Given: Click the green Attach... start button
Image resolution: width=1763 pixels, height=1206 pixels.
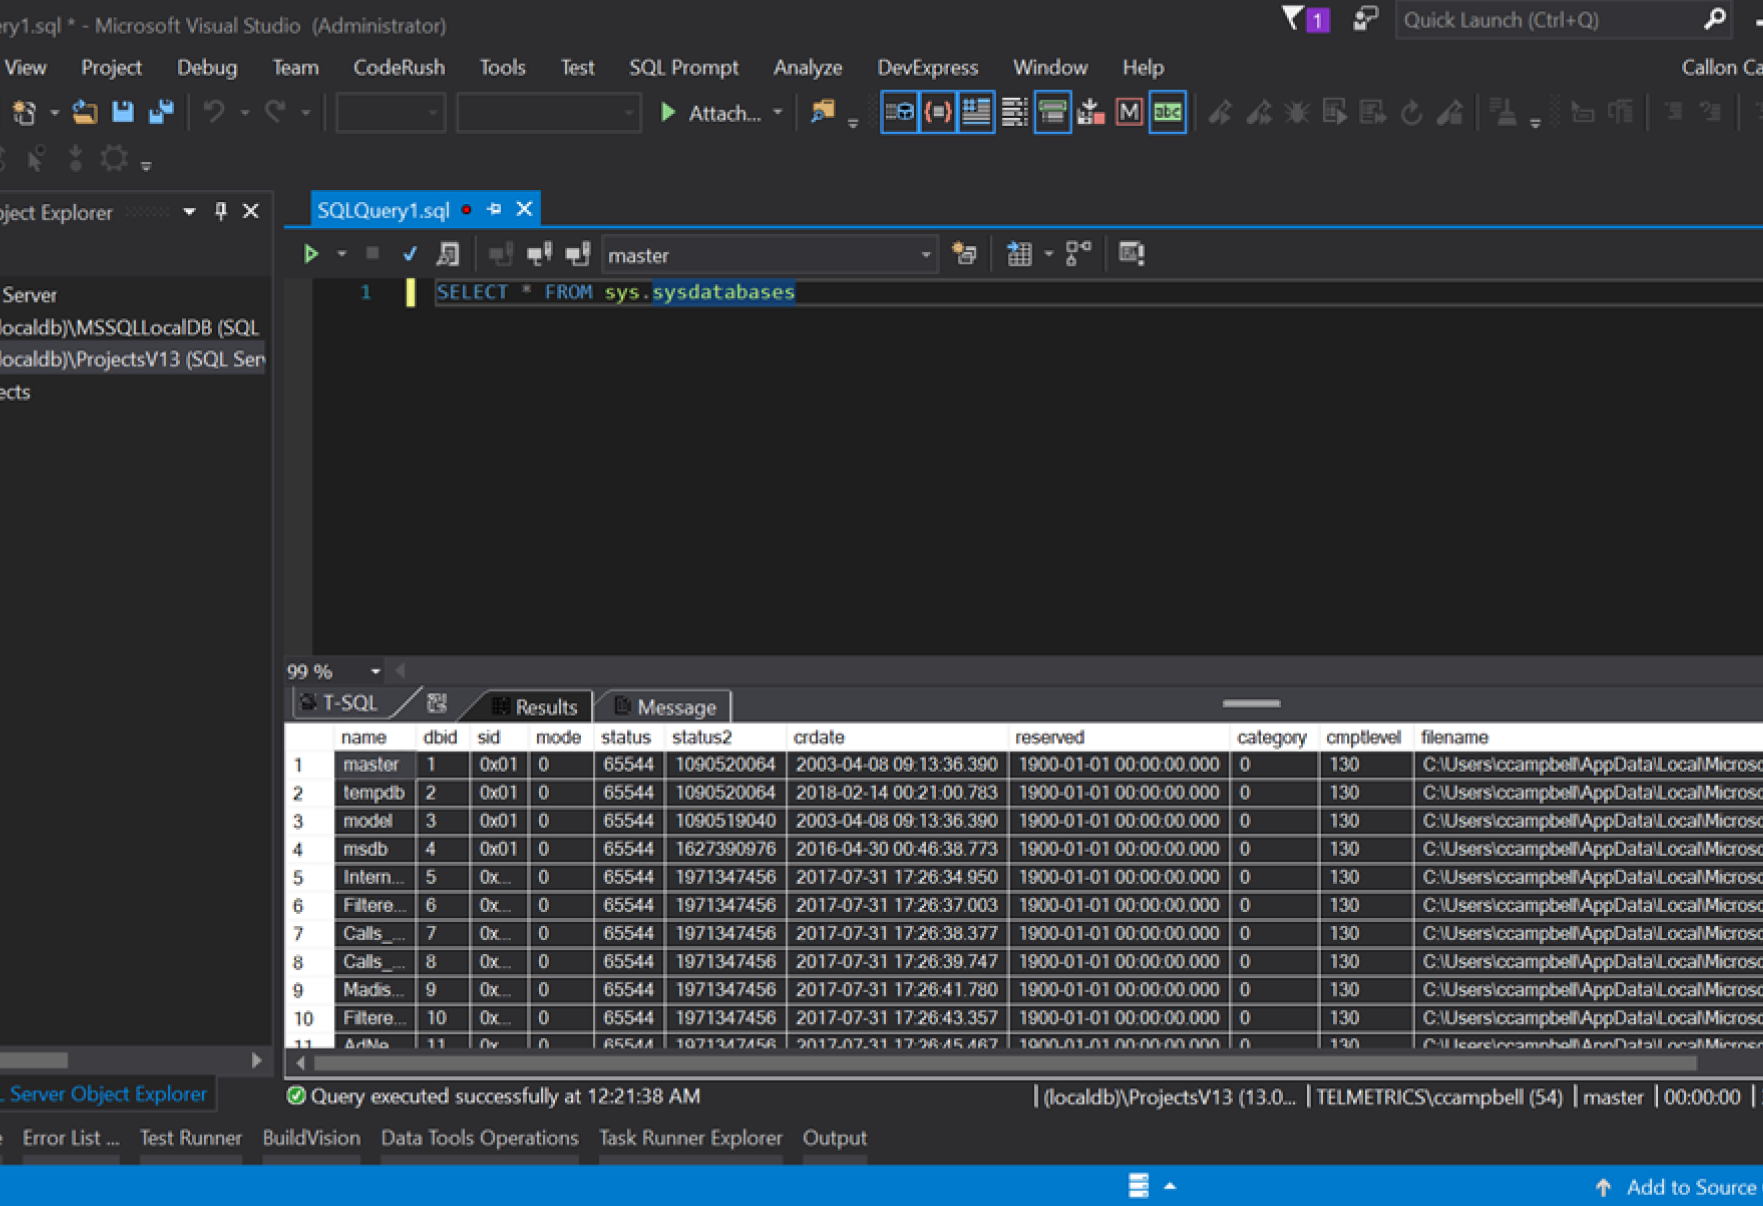Looking at the screenshot, I should tap(710, 113).
